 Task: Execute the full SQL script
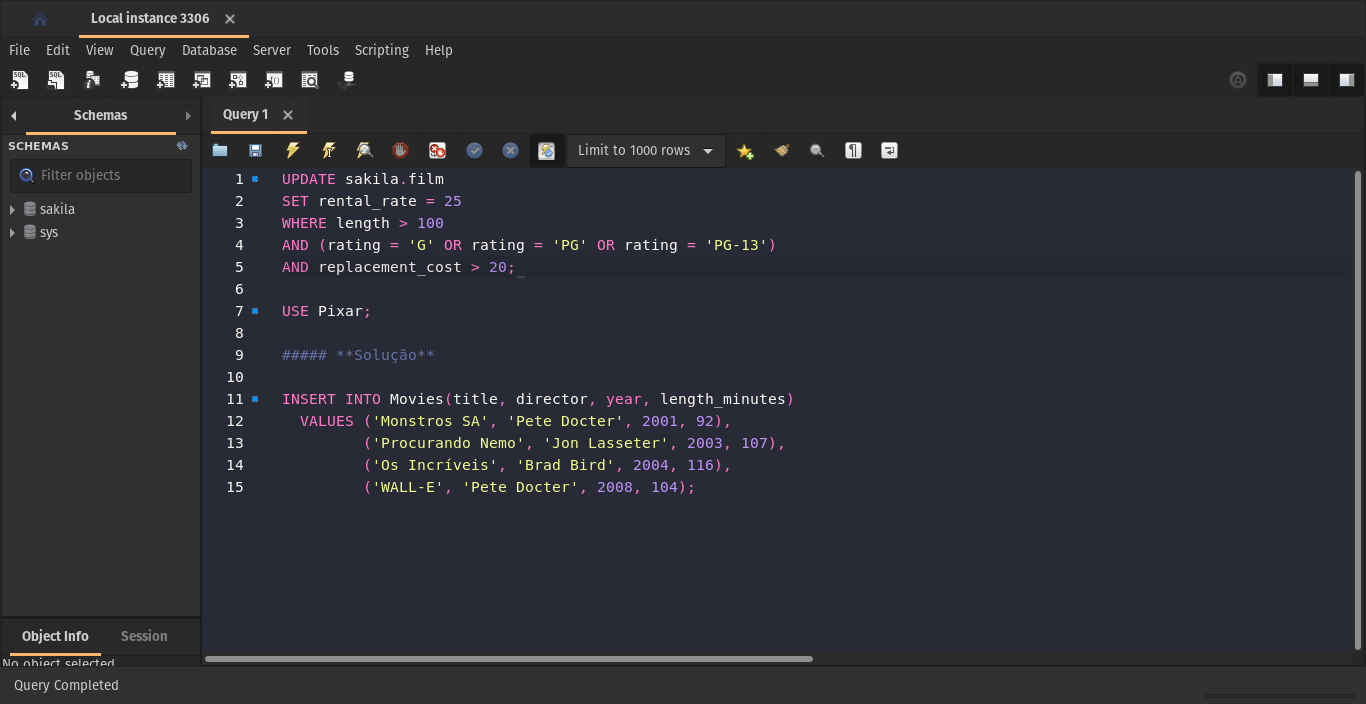[x=292, y=150]
